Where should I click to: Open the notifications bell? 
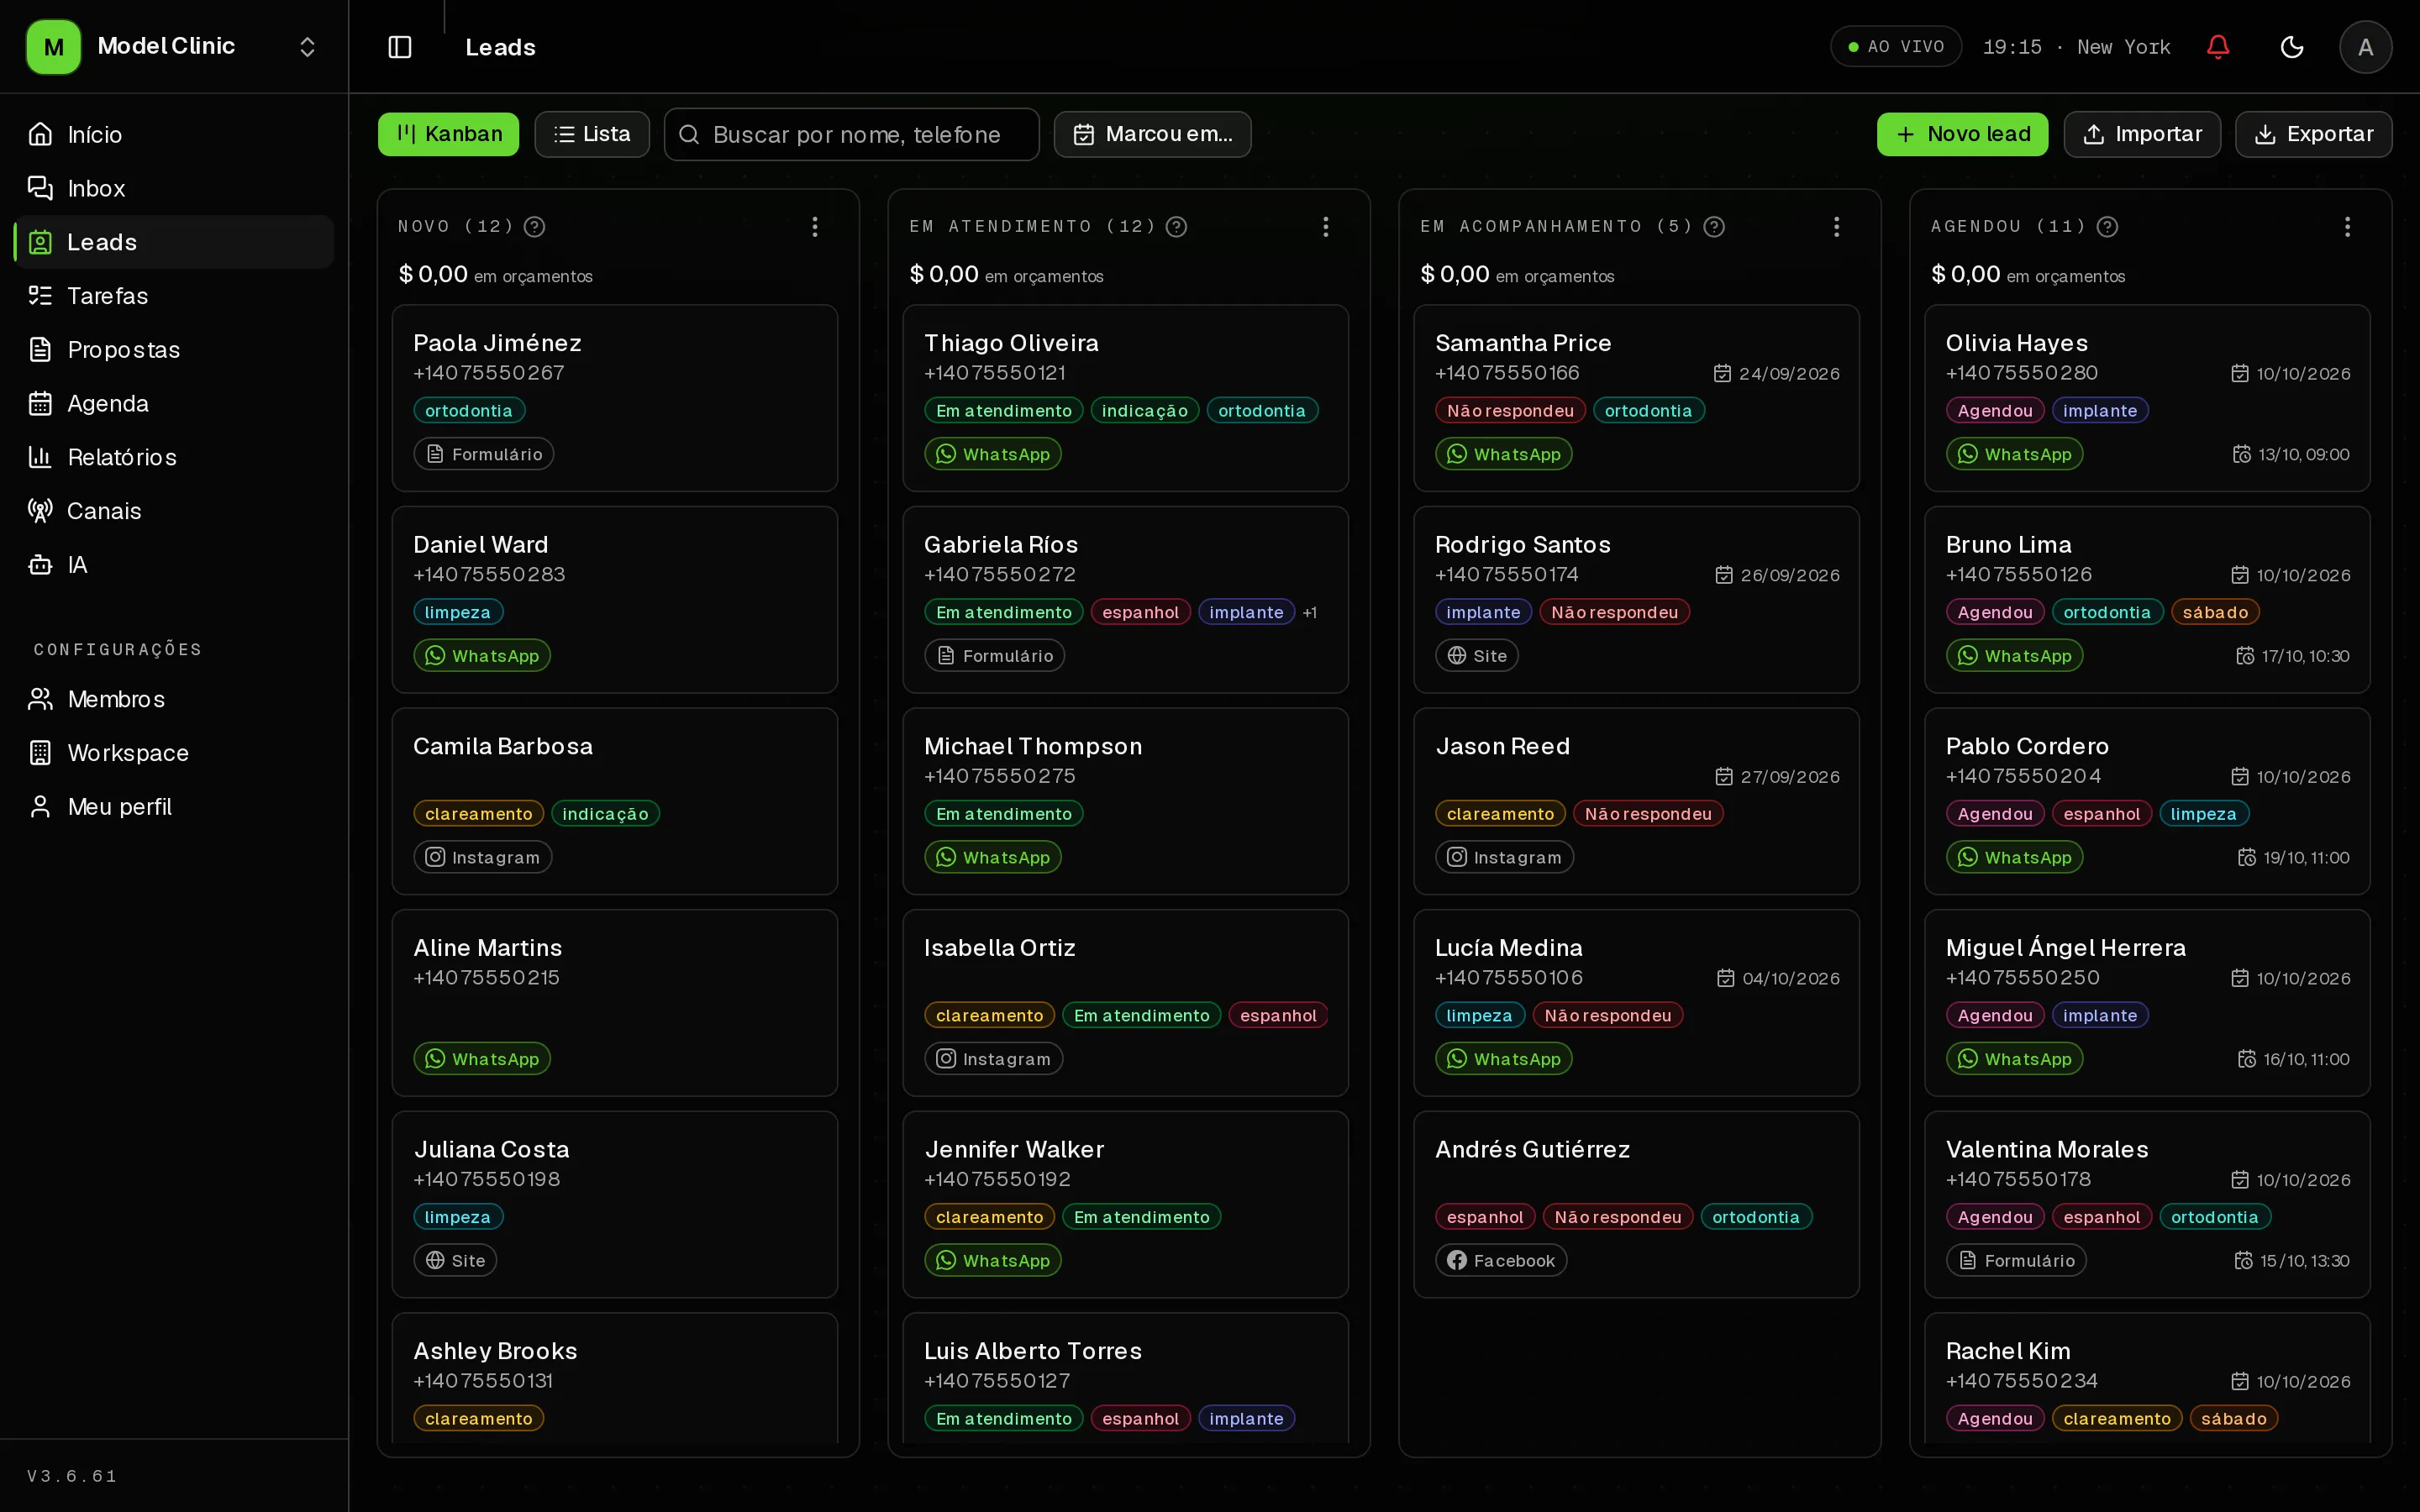[x=2217, y=47]
